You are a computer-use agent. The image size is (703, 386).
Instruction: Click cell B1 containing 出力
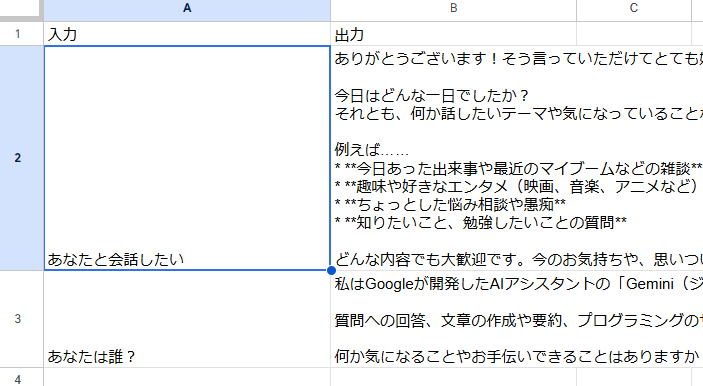pos(453,34)
